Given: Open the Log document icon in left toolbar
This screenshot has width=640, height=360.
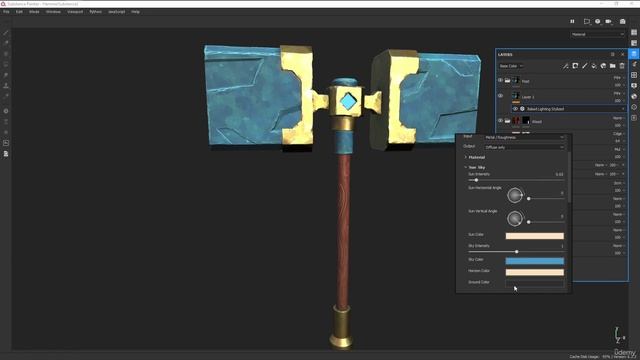Looking at the screenshot, I should [6, 154].
